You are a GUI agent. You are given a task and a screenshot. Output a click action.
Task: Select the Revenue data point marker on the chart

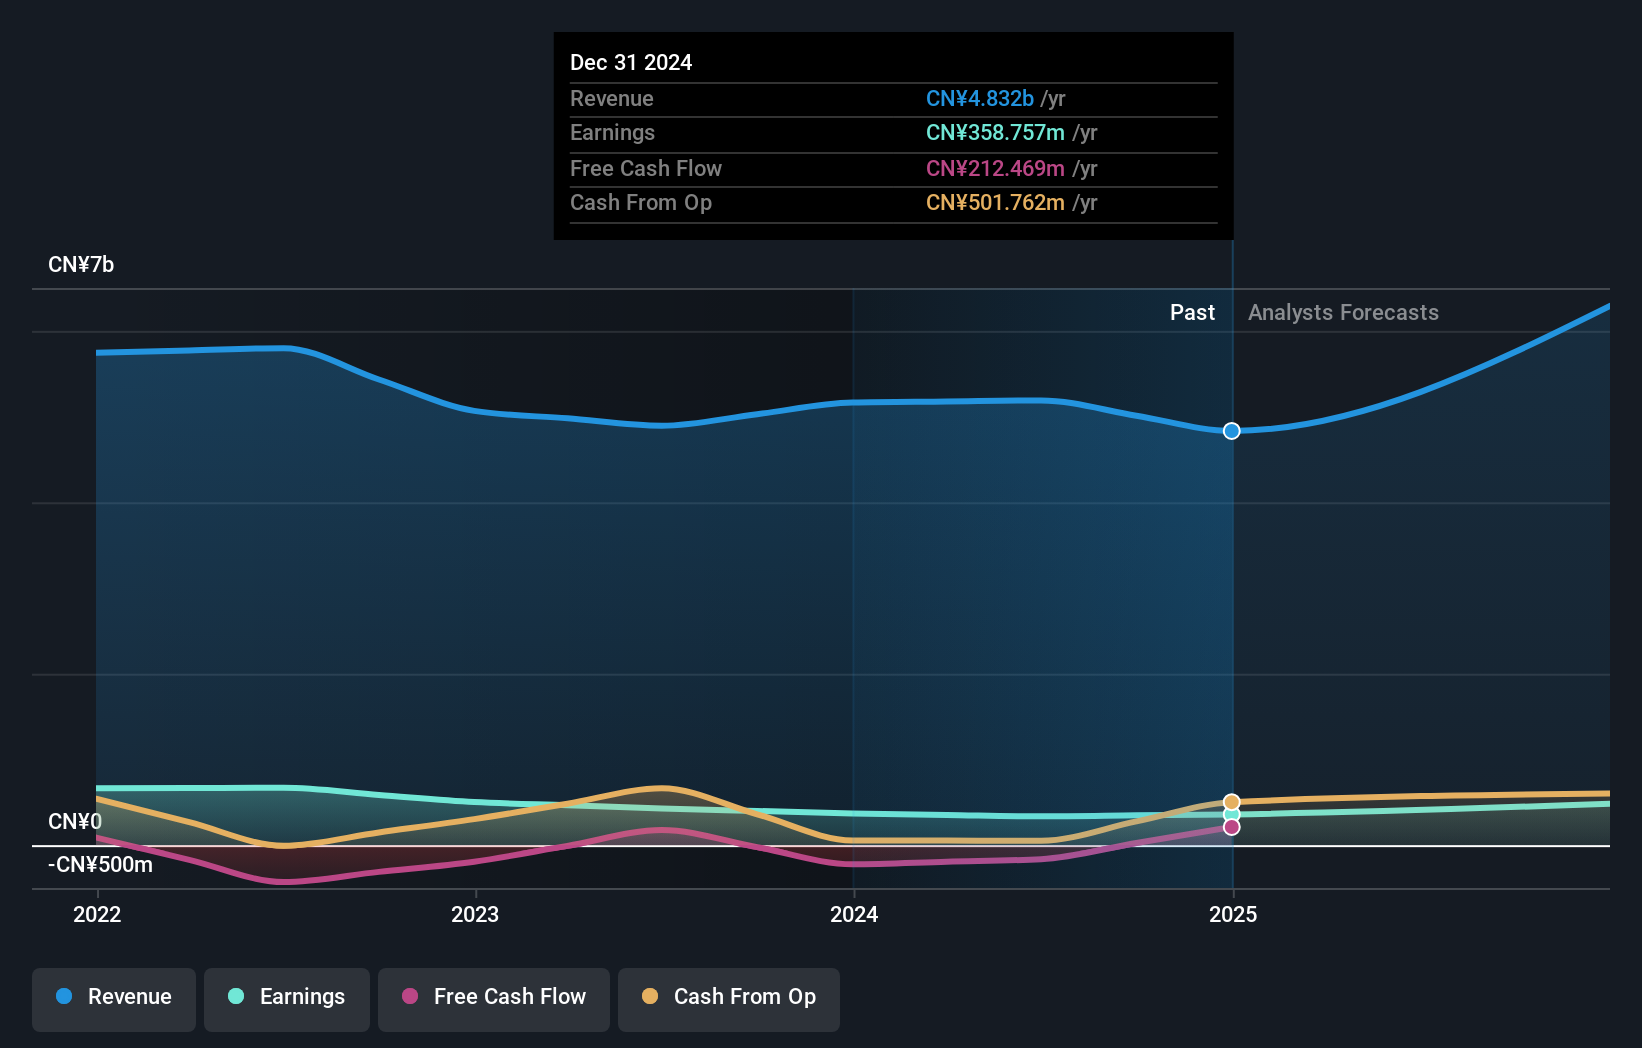click(1231, 431)
